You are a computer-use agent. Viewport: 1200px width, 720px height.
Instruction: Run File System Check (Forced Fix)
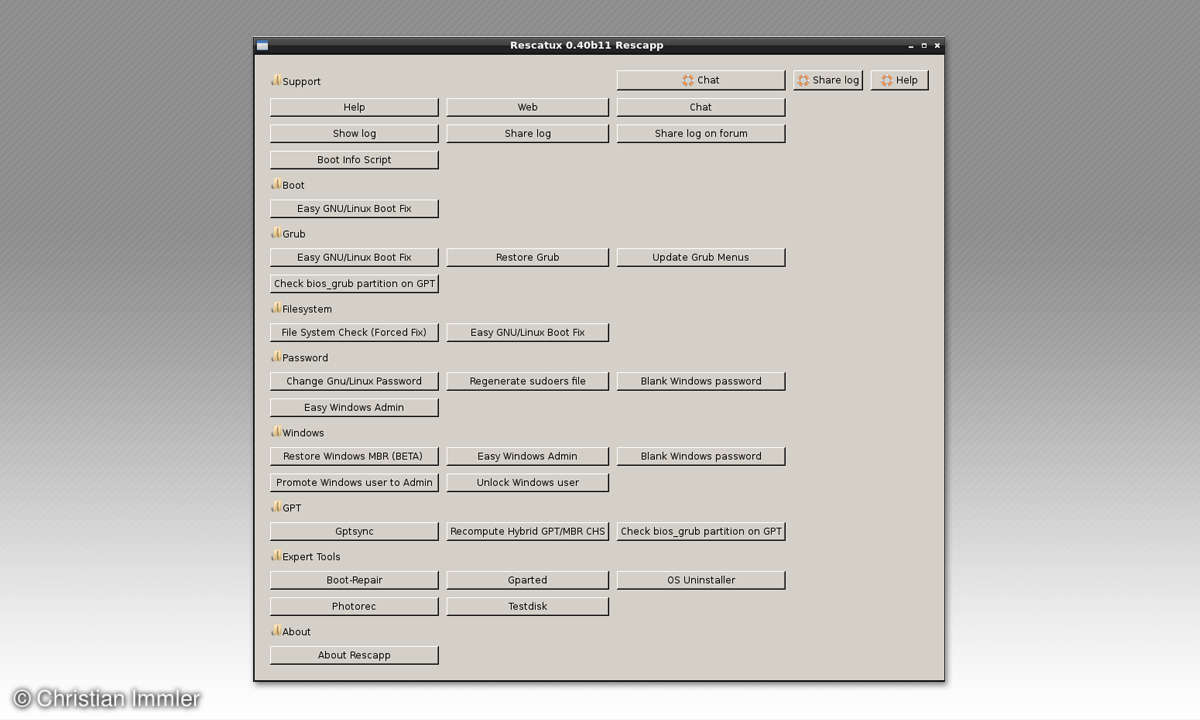[354, 332]
